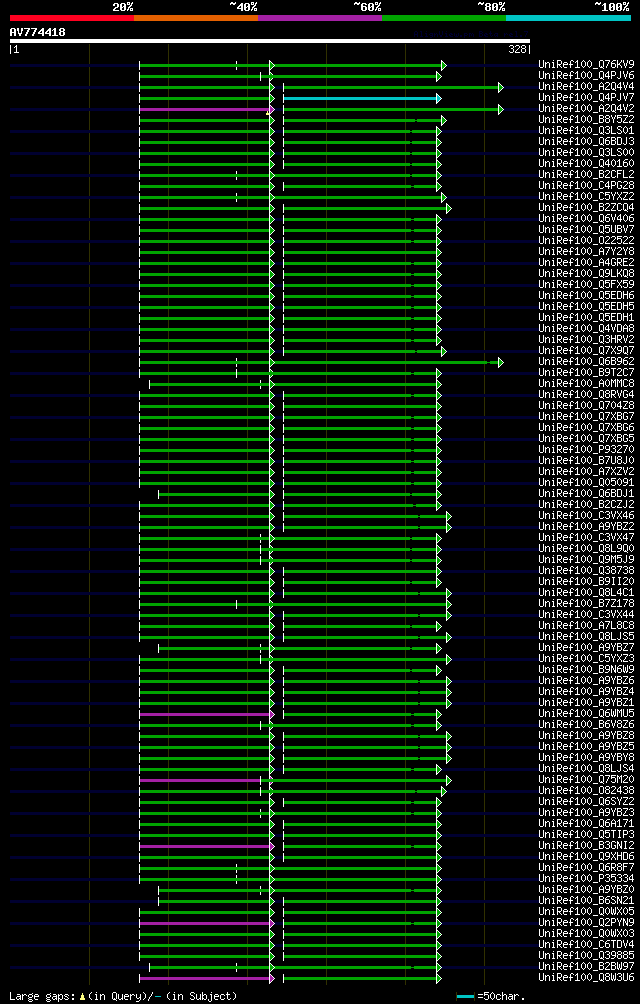Click the UniRef100_A4GRE2 label
The image size is (640, 1004).
586,263
